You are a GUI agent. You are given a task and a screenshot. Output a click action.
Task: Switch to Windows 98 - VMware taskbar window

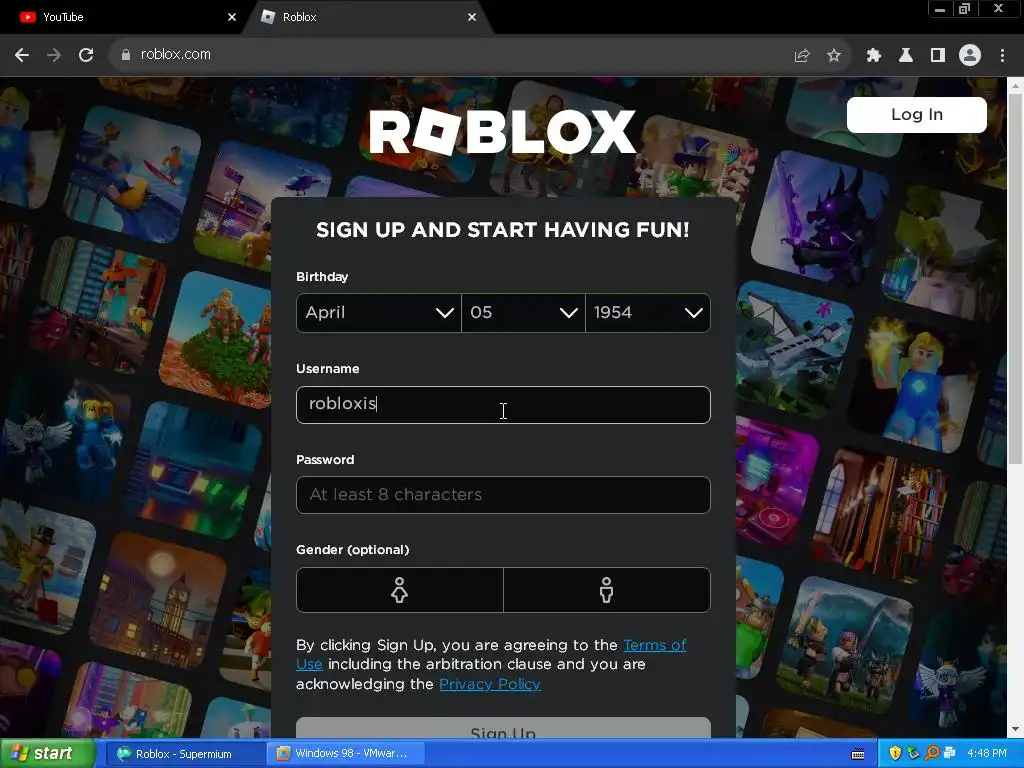[x=346, y=754]
